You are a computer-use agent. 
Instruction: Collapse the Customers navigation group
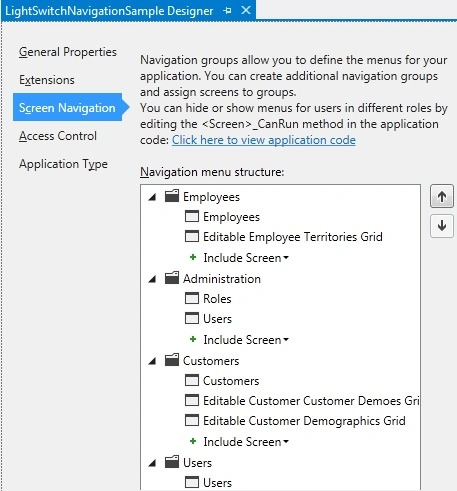[x=152, y=361]
